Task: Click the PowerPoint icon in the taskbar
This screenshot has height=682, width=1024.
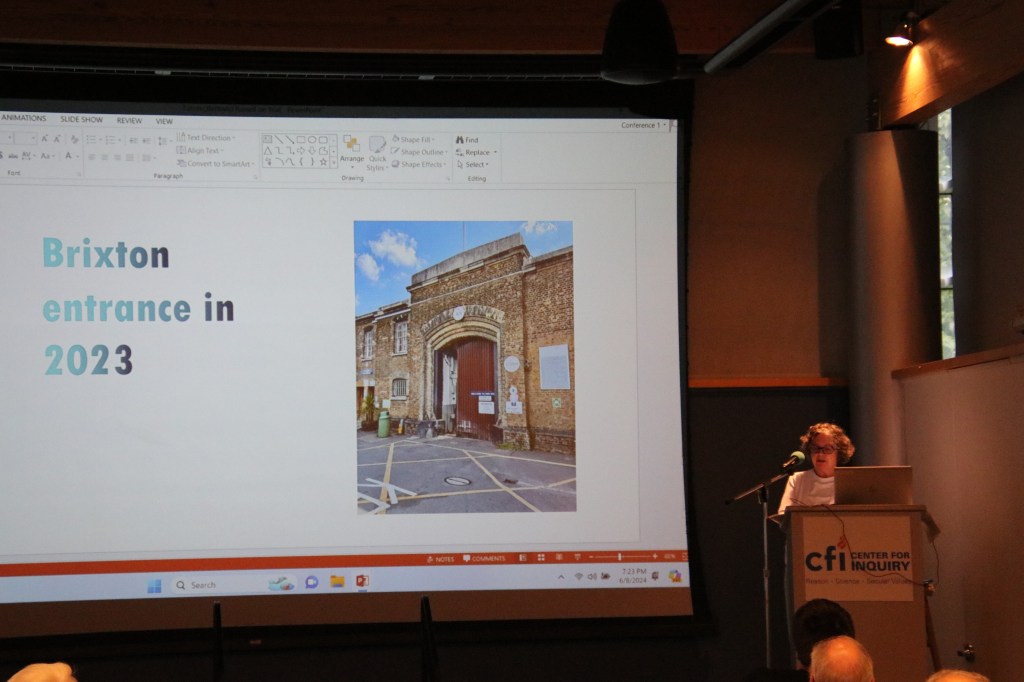Action: [x=362, y=581]
